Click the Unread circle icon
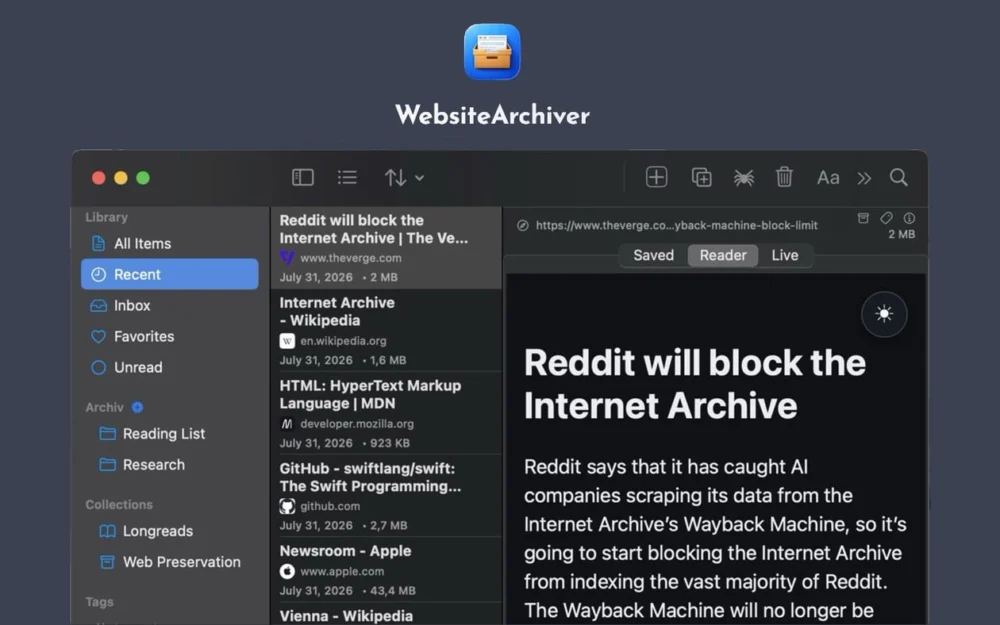Screen dimensions: 1000x625 (98, 367)
